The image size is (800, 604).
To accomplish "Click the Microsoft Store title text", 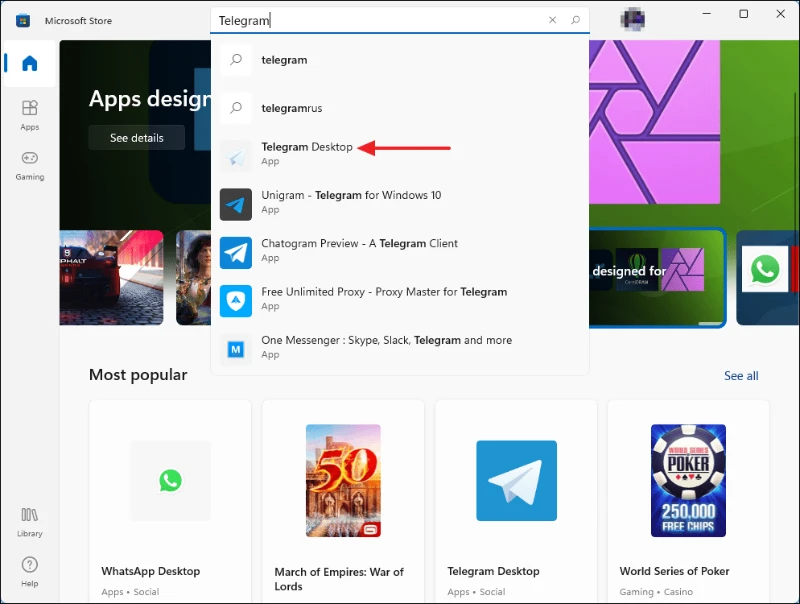I will pyautogui.click(x=78, y=21).
